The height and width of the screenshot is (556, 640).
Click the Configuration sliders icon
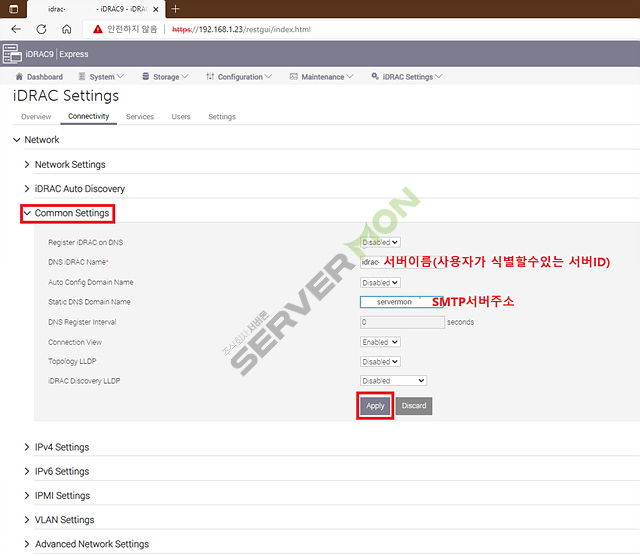(x=210, y=76)
